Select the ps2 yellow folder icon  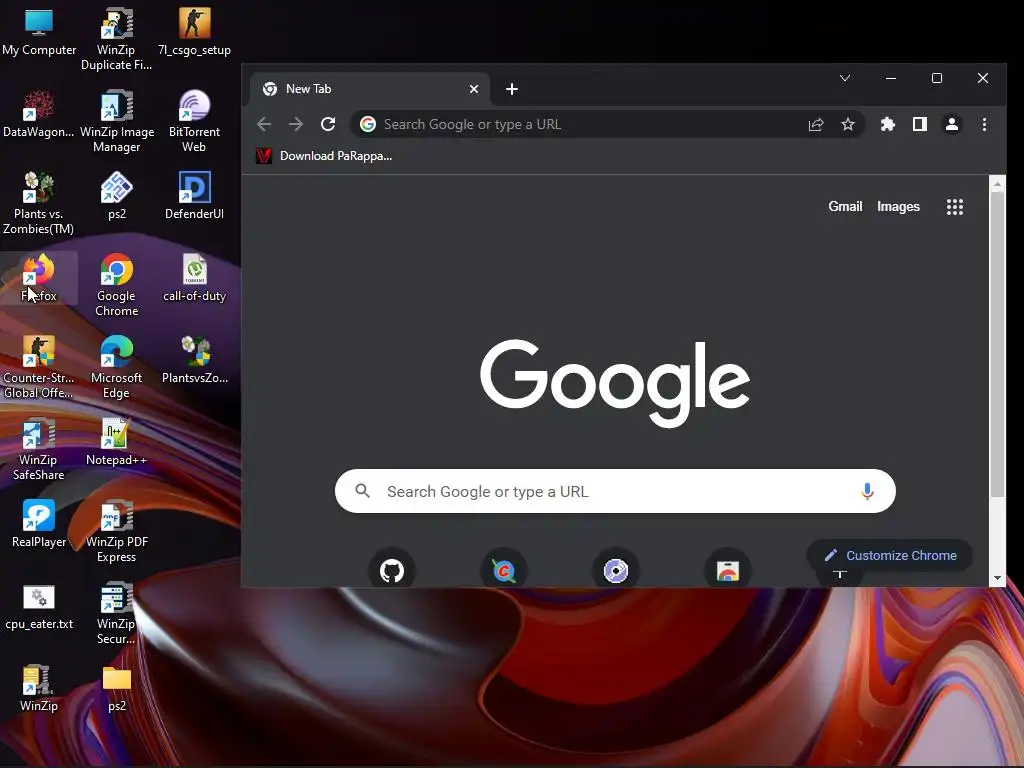pyautogui.click(x=116, y=688)
